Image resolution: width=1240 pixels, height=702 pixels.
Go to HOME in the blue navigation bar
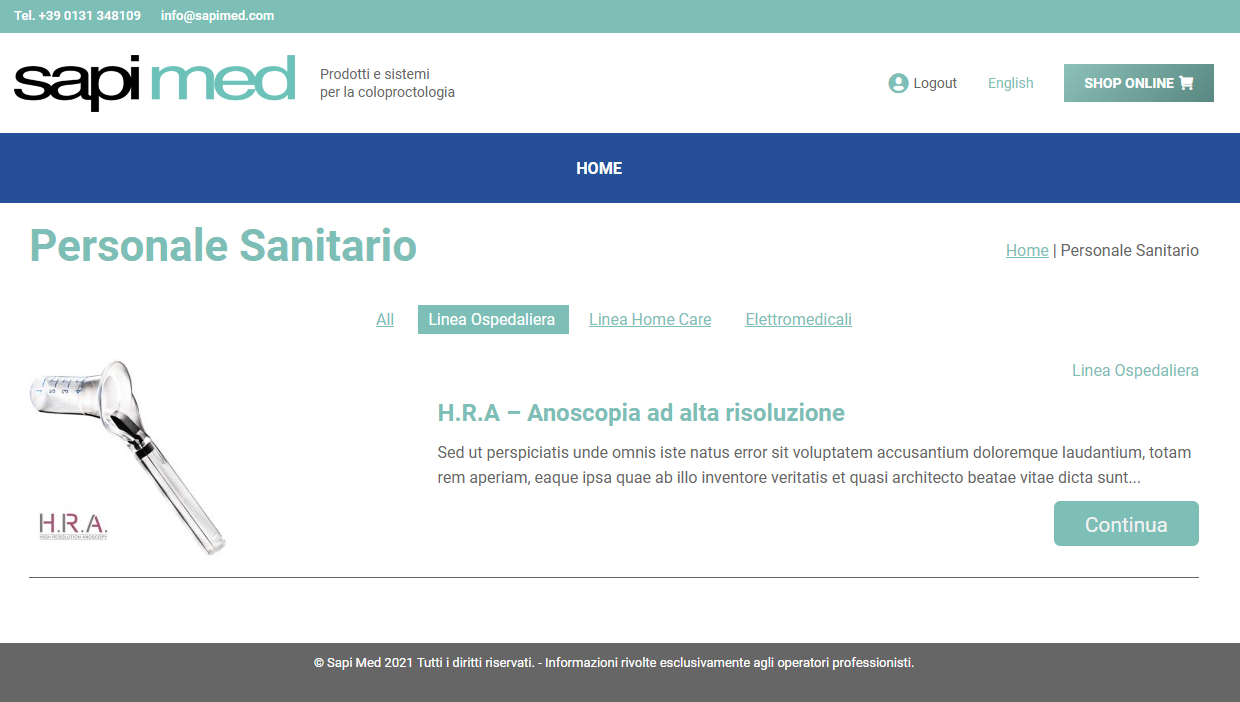(599, 168)
